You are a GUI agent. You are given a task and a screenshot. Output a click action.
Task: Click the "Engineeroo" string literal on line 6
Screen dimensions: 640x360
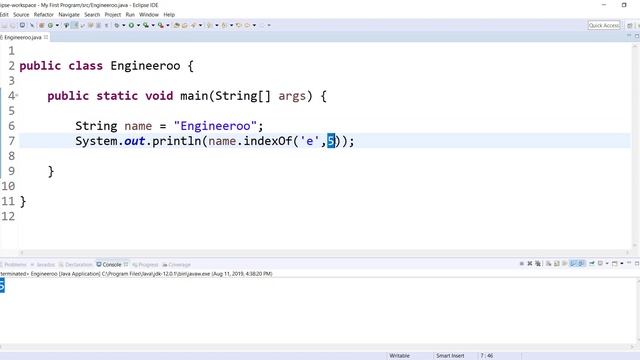point(216,126)
